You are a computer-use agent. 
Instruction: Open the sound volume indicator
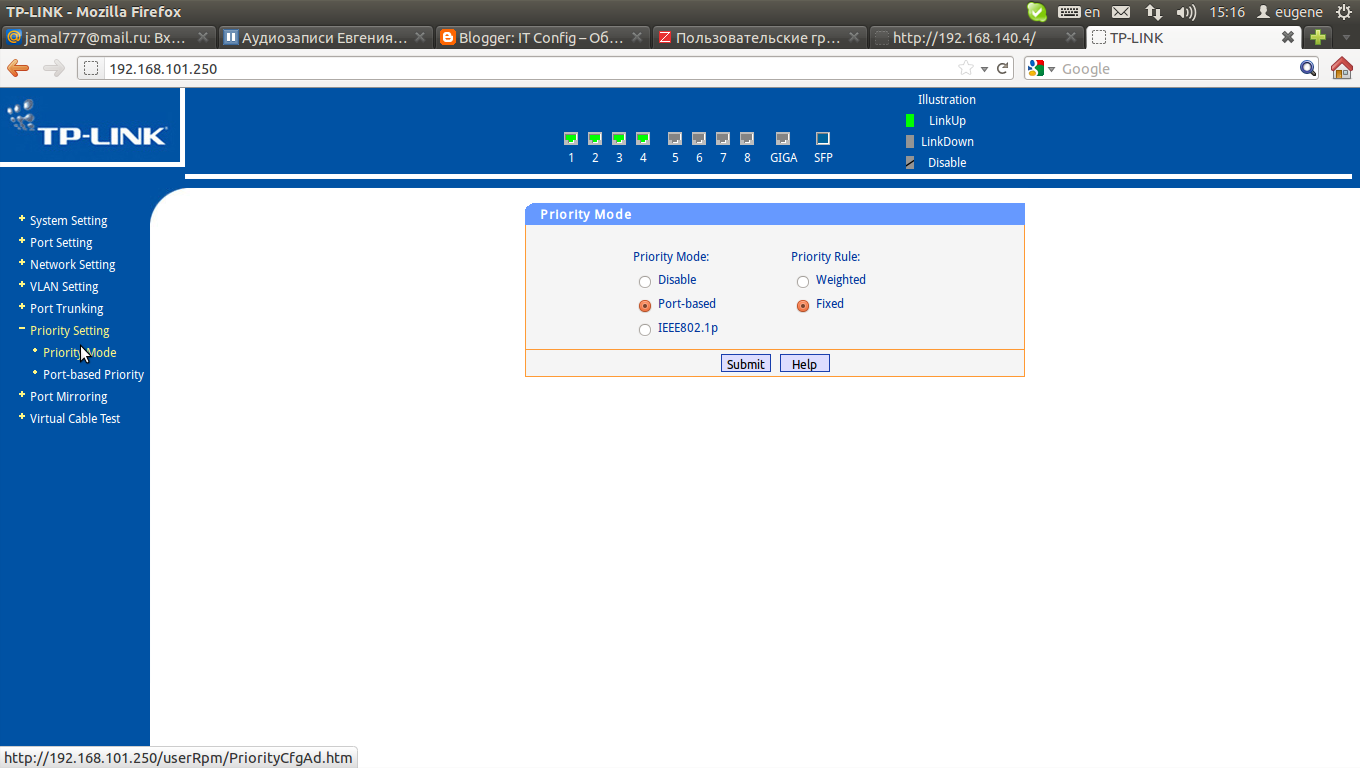(x=1186, y=12)
